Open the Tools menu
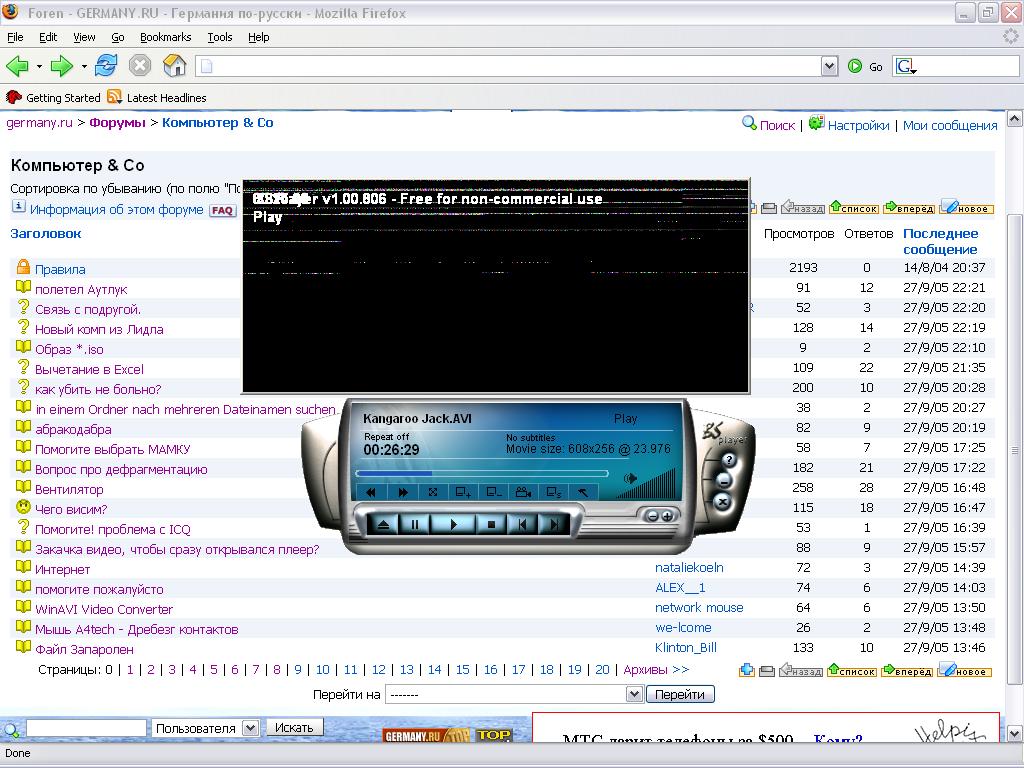The height and width of the screenshot is (768, 1024). (220, 37)
